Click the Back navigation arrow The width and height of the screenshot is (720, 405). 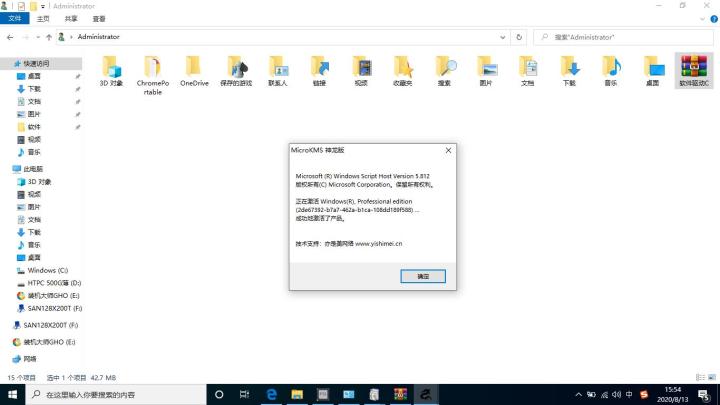click(x=10, y=37)
